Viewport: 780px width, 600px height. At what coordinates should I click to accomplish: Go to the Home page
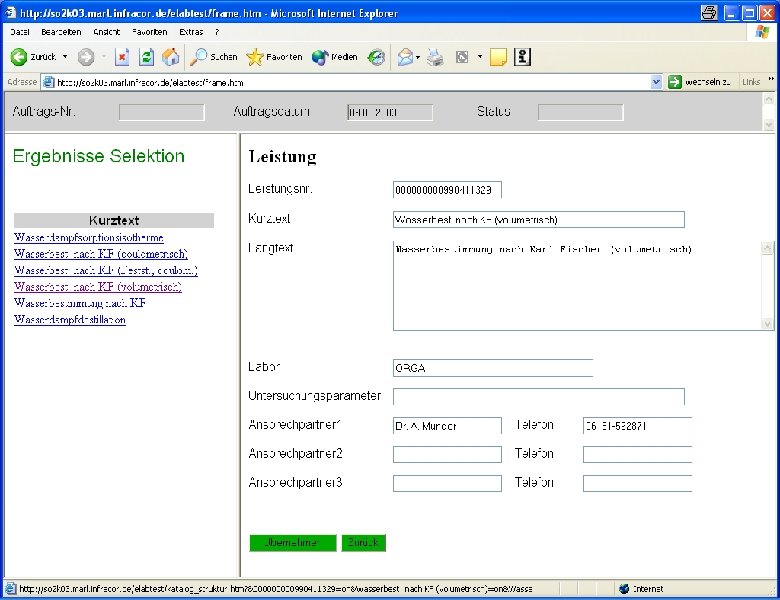171,57
